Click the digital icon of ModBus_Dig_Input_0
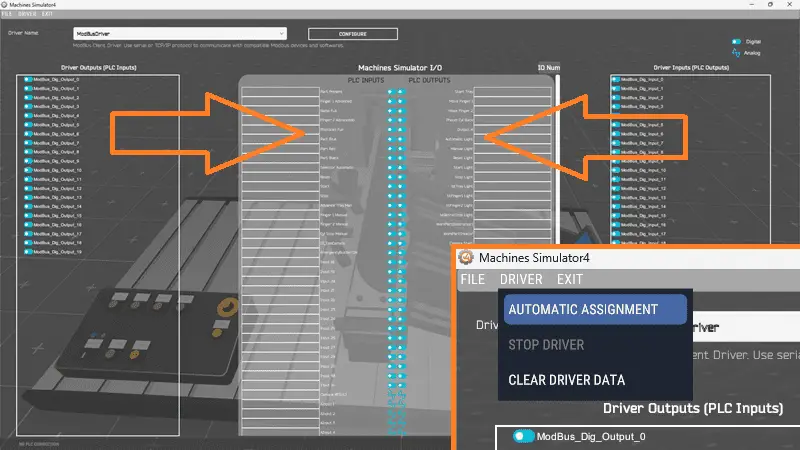 pyautogui.click(x=616, y=80)
